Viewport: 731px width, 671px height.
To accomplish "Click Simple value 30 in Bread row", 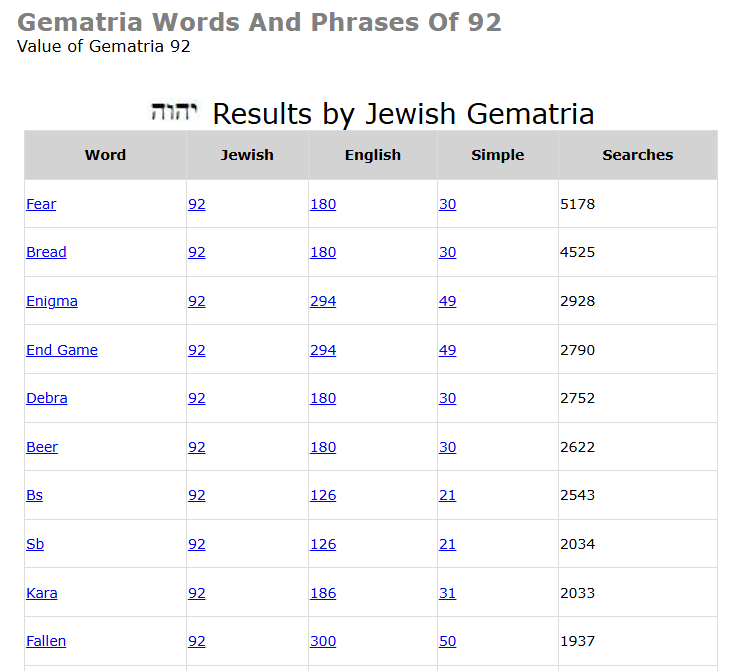I will click(448, 252).
